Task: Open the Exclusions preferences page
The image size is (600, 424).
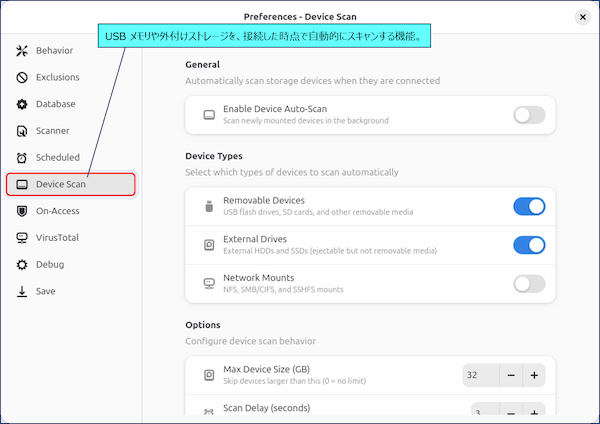Action: coord(71,77)
